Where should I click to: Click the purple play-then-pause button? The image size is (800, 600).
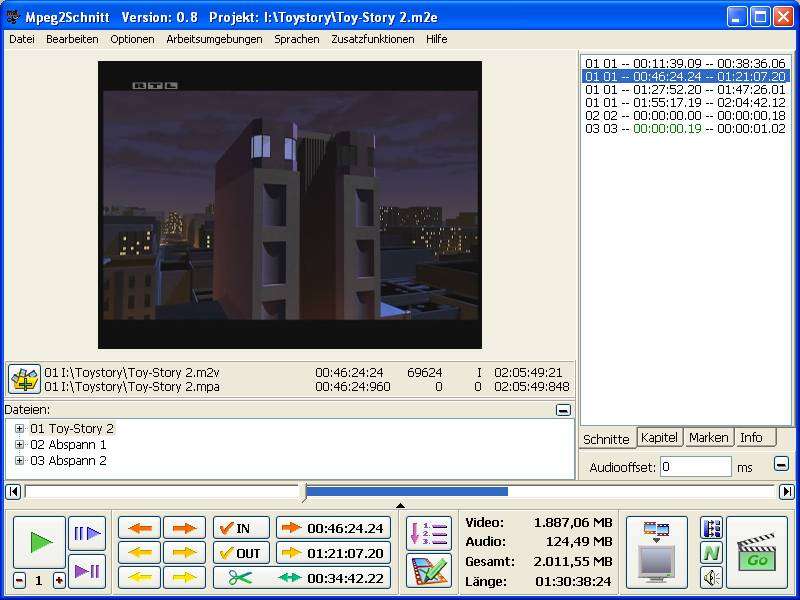pyautogui.click(x=87, y=571)
